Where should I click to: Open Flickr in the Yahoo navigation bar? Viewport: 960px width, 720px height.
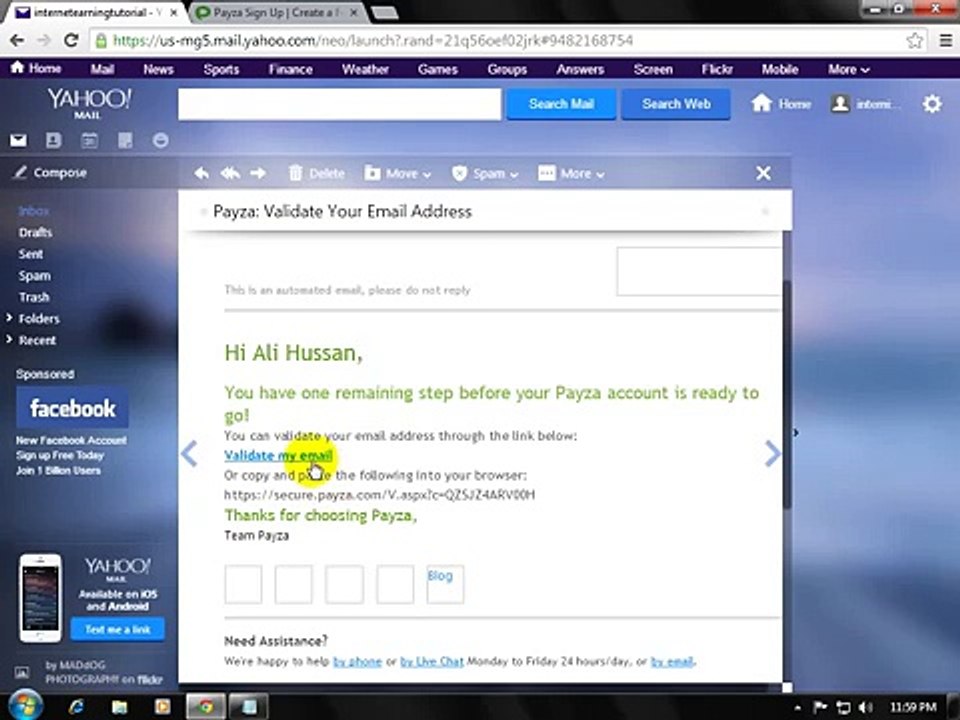(717, 70)
